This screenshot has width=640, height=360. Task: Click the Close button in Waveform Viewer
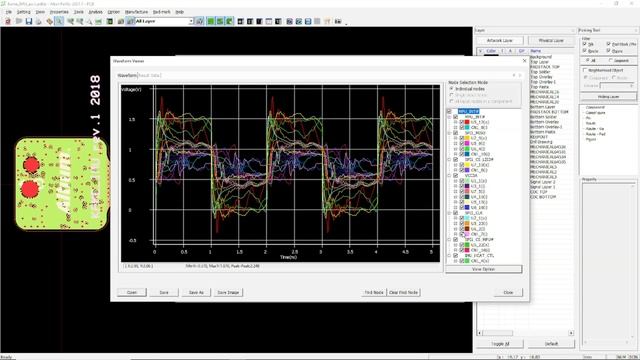pyautogui.click(x=508, y=292)
